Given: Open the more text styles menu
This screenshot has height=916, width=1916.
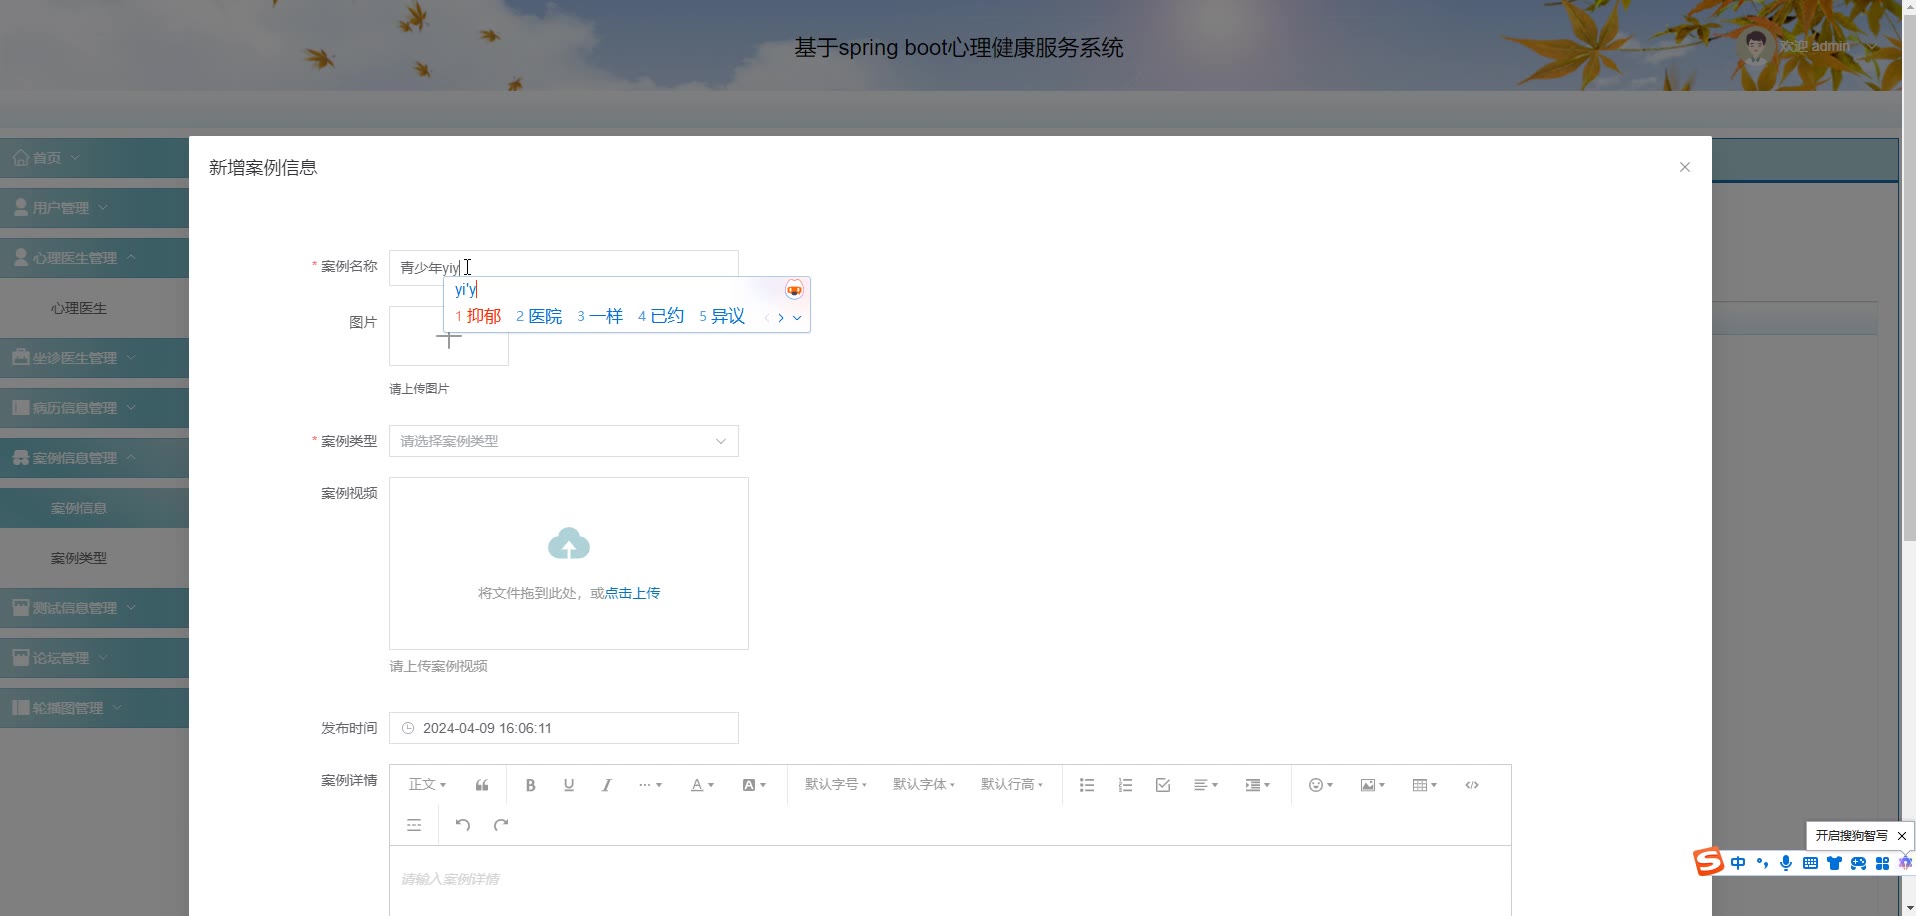Looking at the screenshot, I should [x=650, y=785].
